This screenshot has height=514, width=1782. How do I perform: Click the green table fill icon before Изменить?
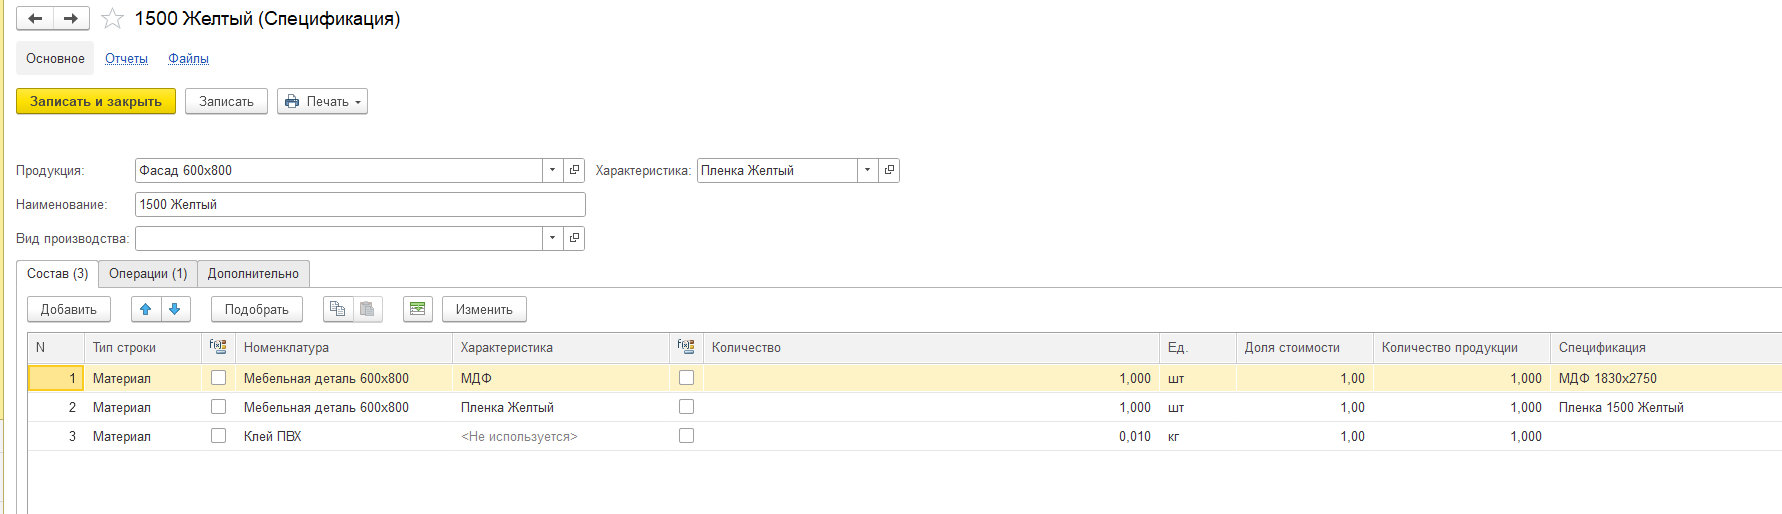tap(418, 309)
